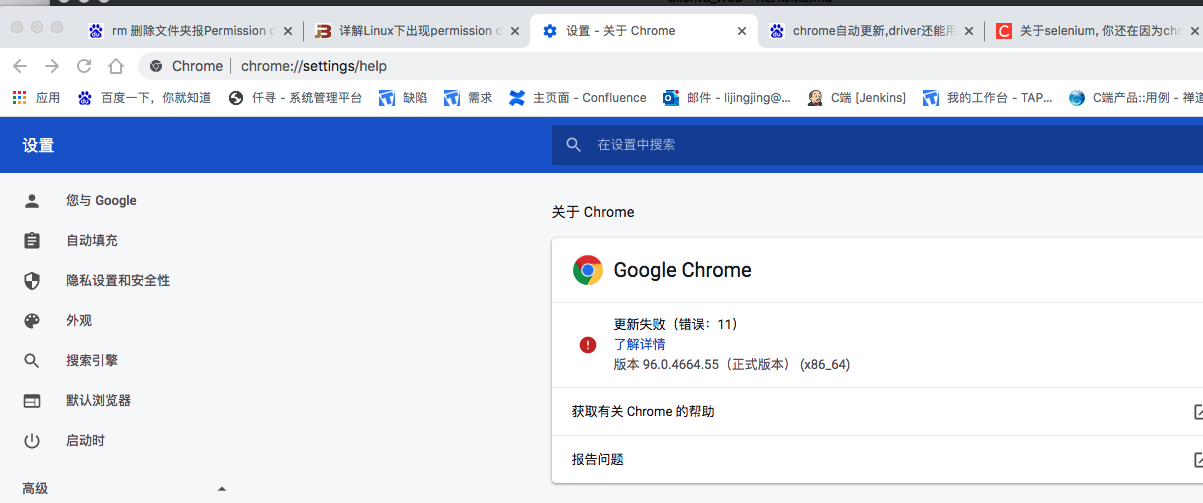Image resolution: width=1203 pixels, height=503 pixels.
Task: Click the external link icon beside 报告问题
Action: pos(1198,460)
